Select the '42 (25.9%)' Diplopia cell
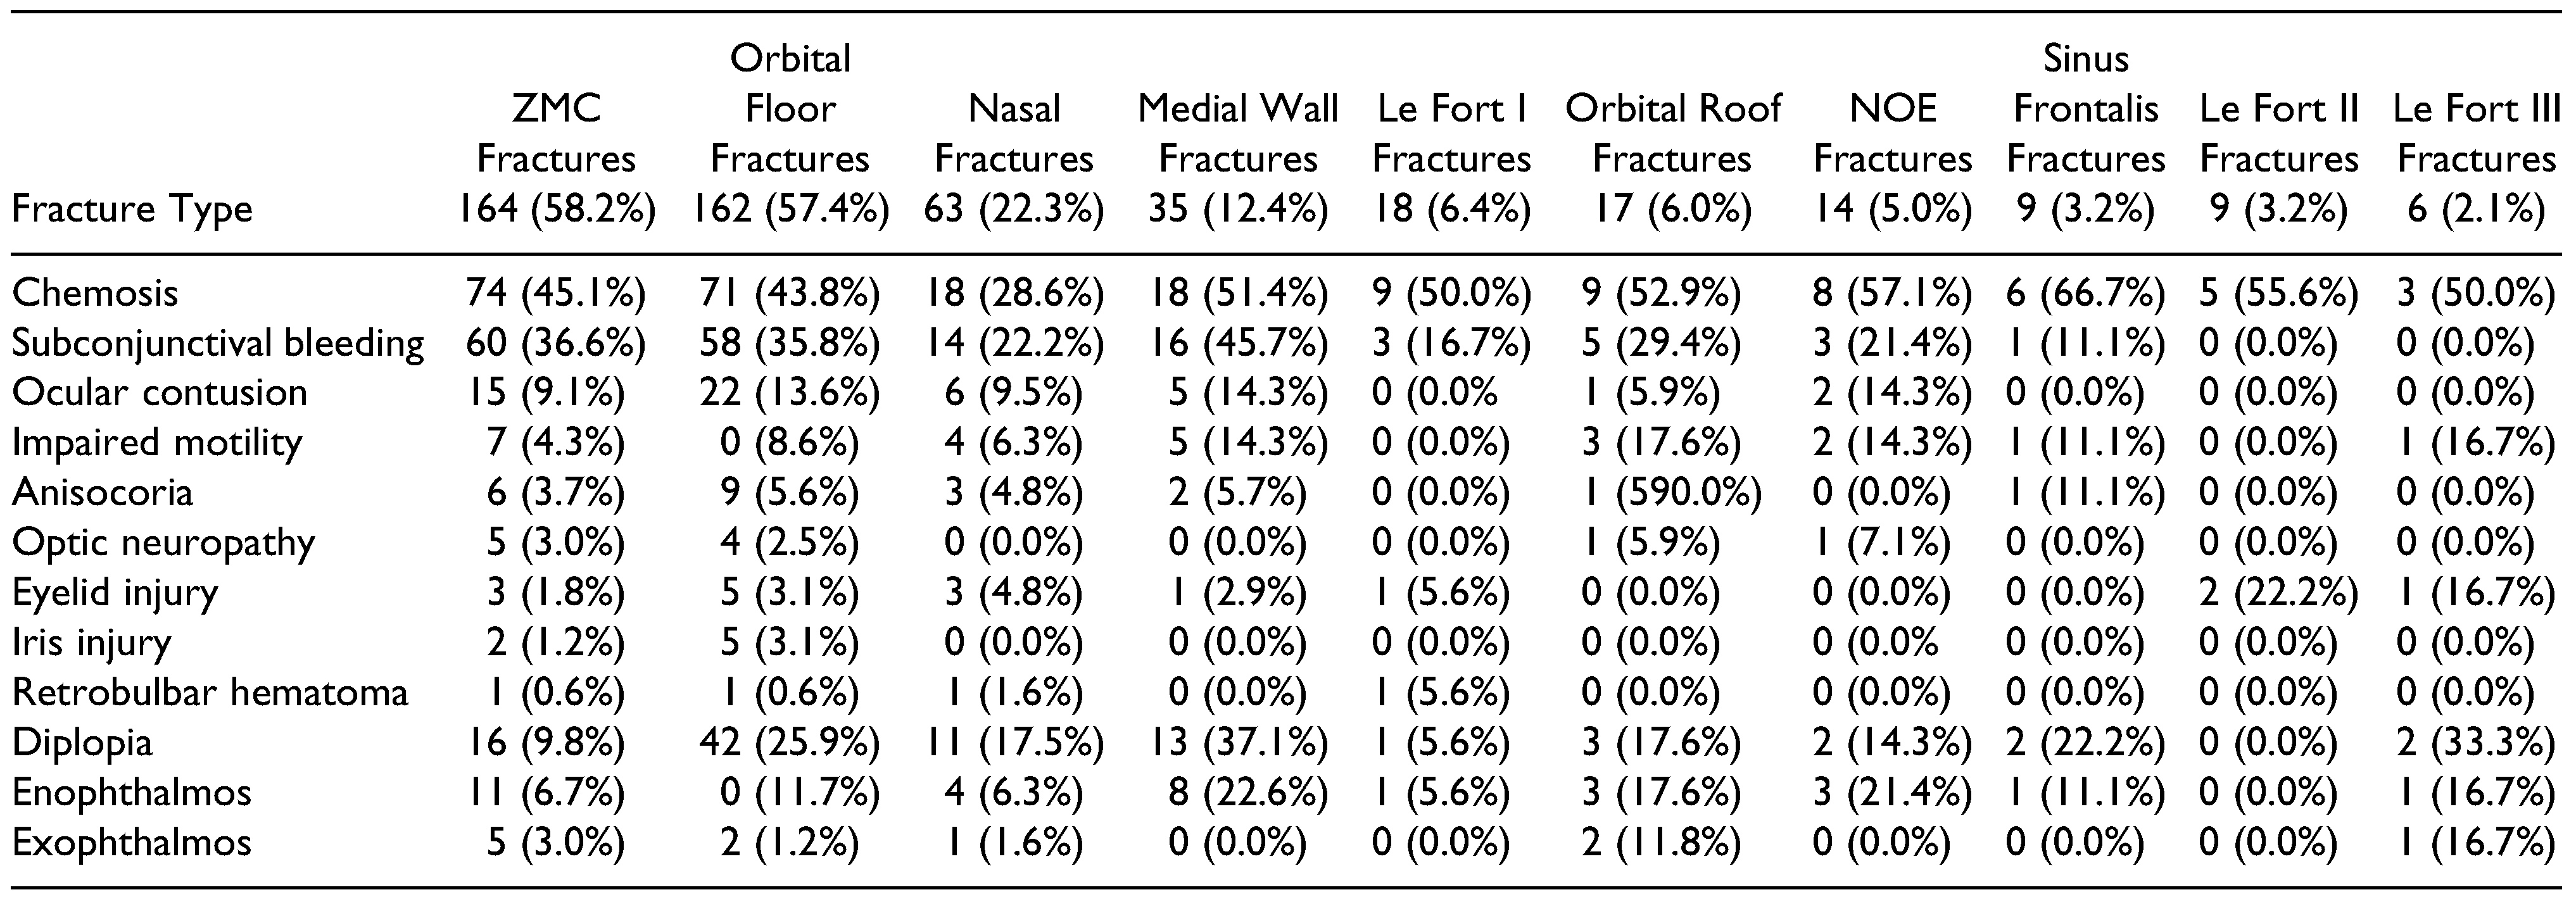The image size is (2576, 904). (790, 743)
